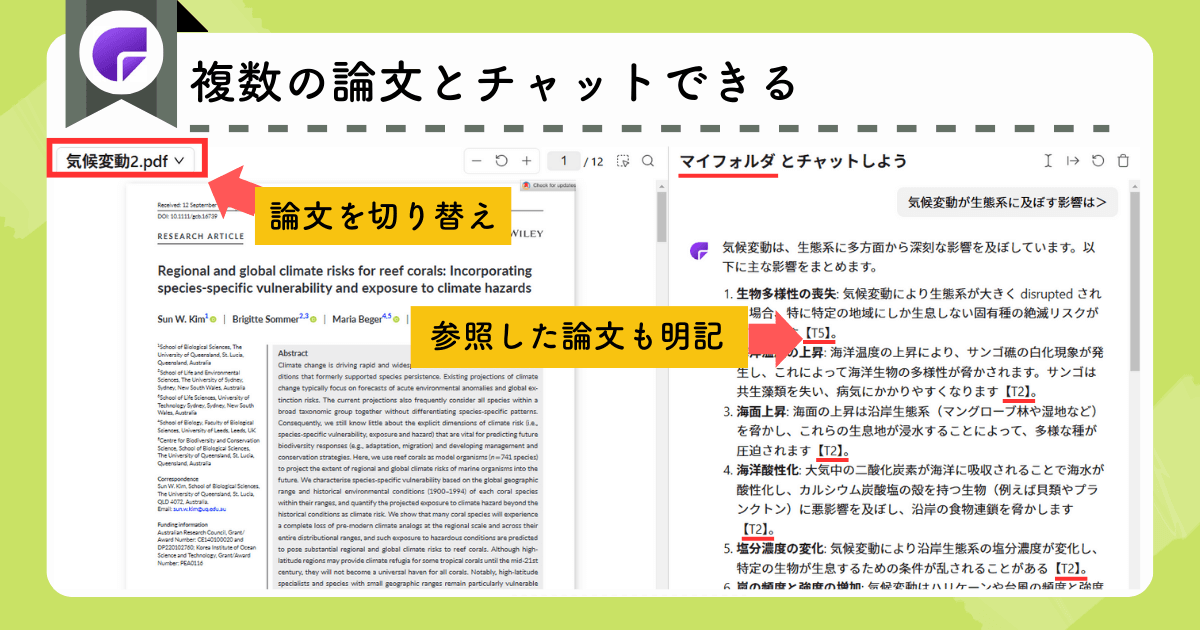The image size is (1200, 630).
Task: Click the user message 気候変動が生態系に及ぼす影響は
Action: (1006, 202)
